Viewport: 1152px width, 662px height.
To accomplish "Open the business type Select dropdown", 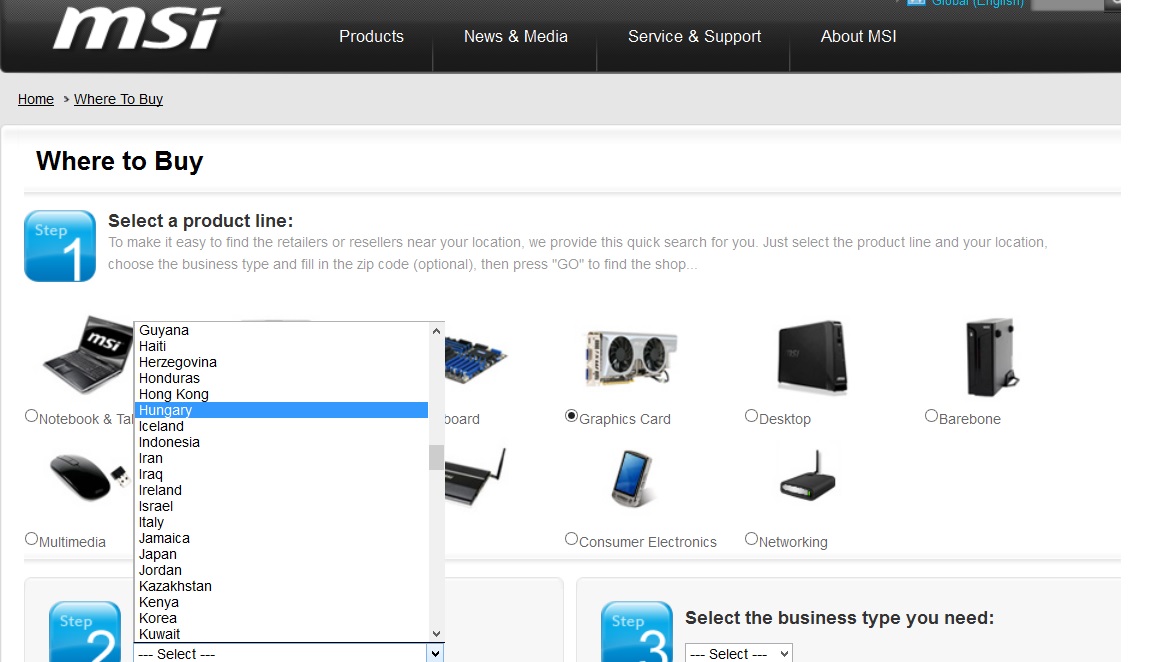I will 739,653.
